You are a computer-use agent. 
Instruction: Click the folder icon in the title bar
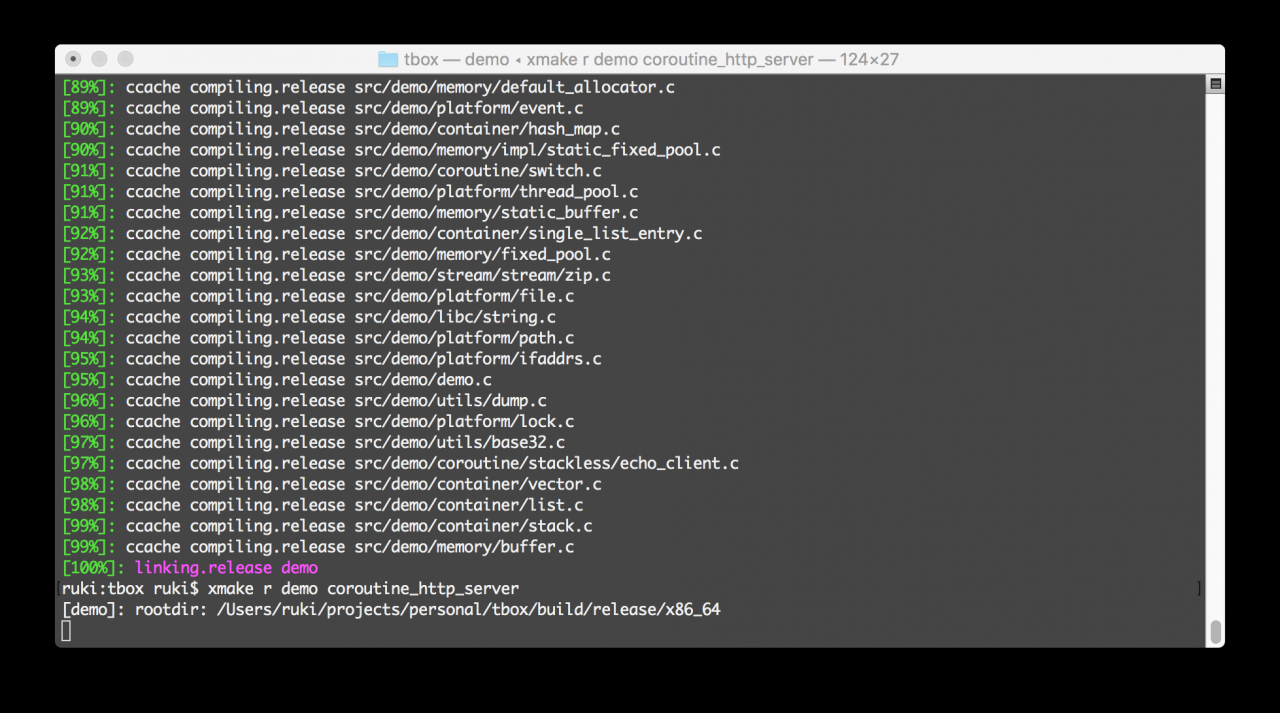coord(388,59)
